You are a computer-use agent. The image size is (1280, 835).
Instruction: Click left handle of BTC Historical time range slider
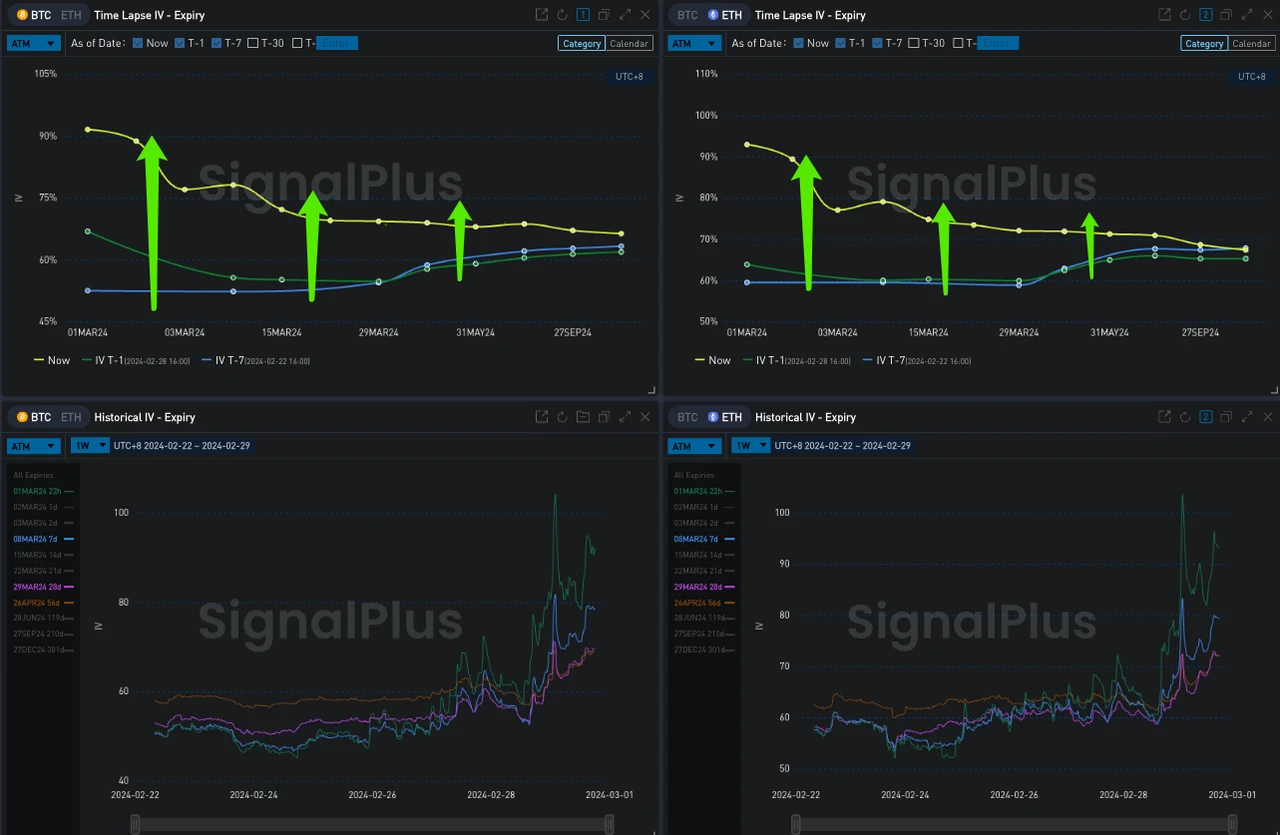click(135, 824)
